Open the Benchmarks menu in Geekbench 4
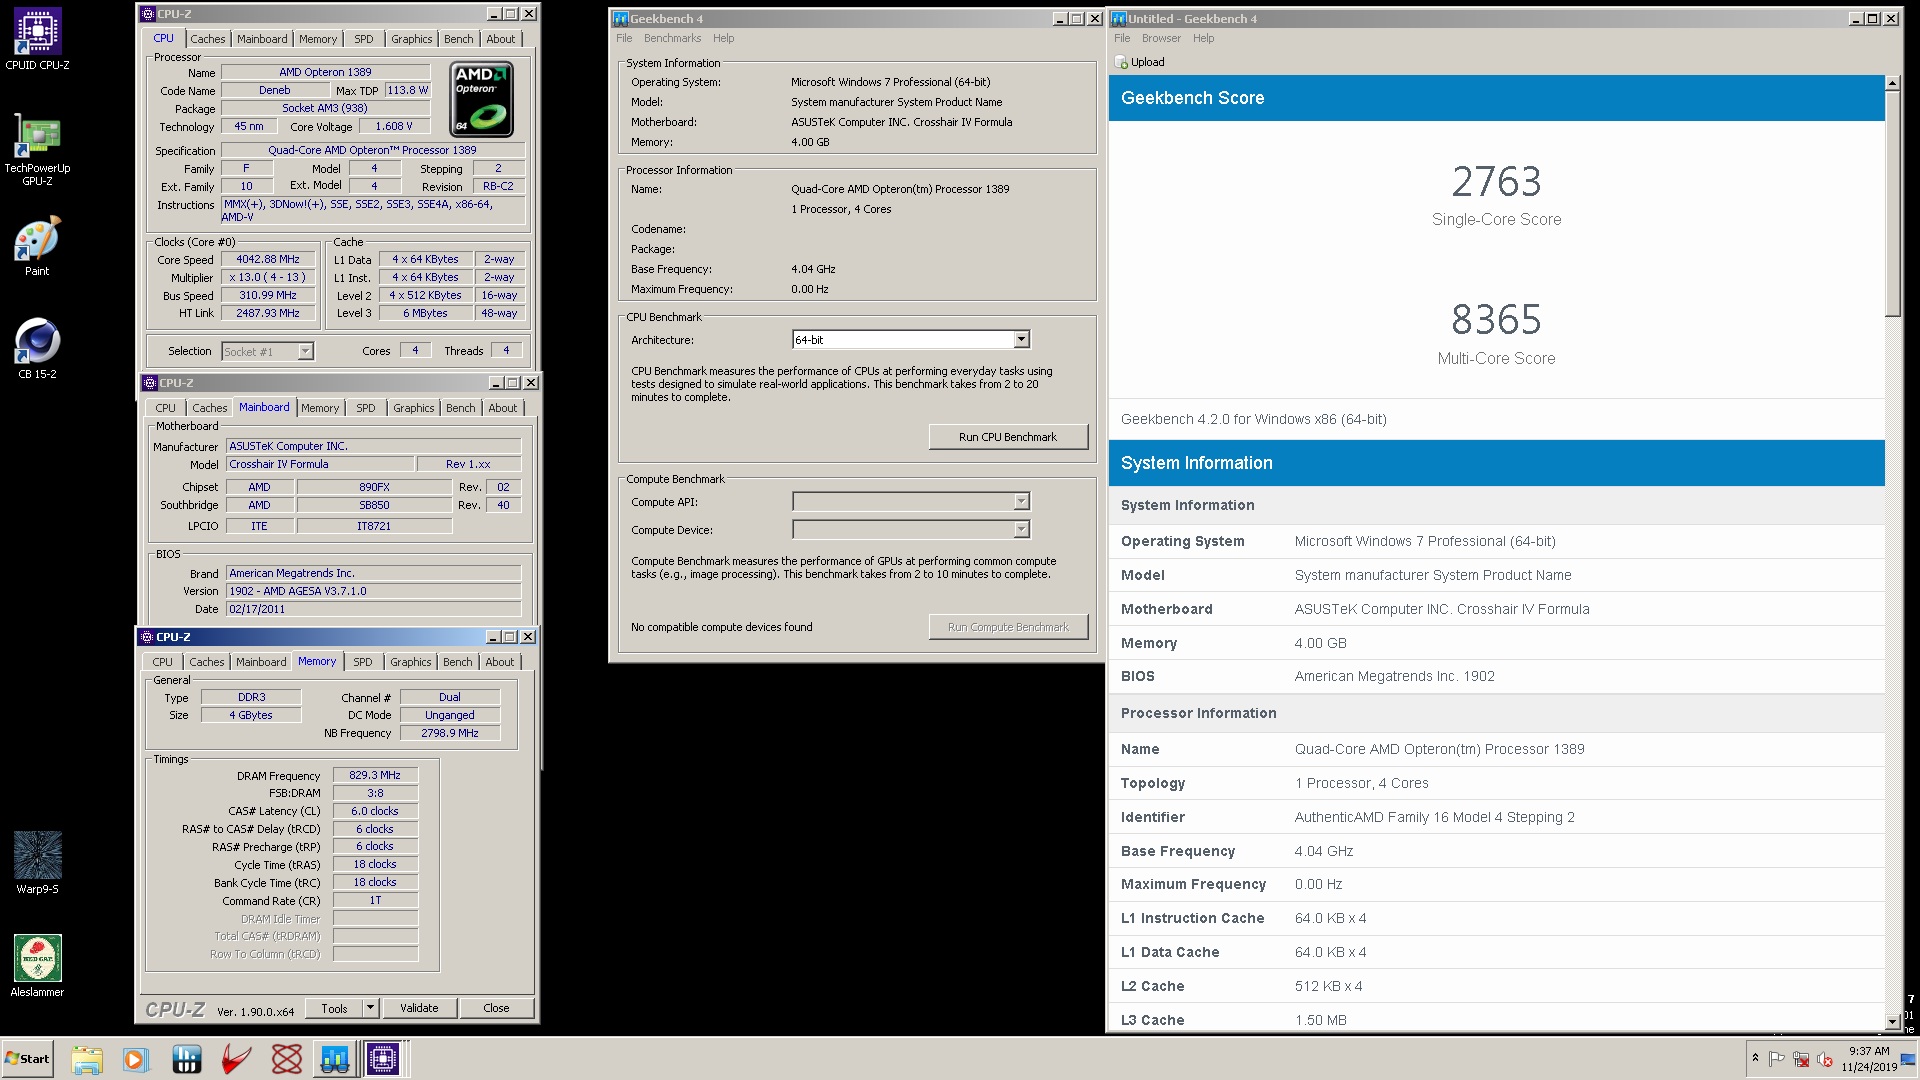Image resolution: width=1920 pixels, height=1080 pixels. [672, 38]
